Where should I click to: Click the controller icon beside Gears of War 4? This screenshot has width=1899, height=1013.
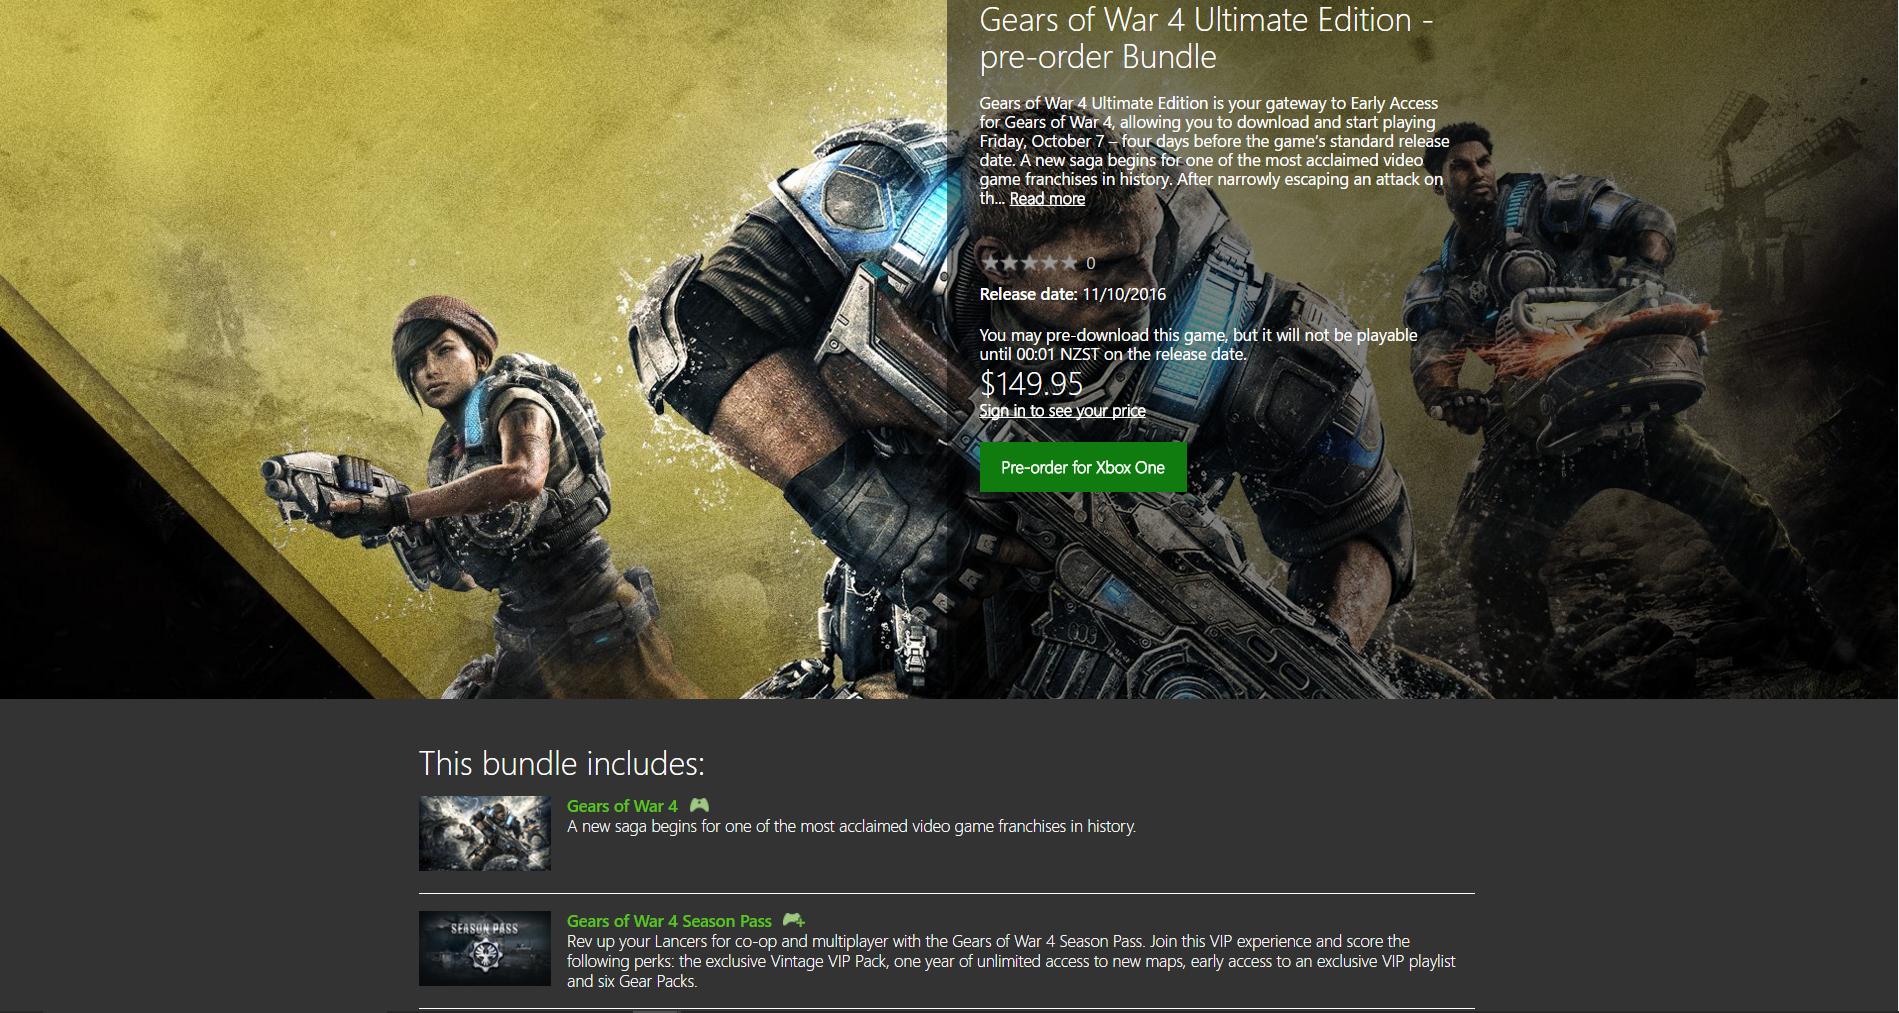click(699, 805)
